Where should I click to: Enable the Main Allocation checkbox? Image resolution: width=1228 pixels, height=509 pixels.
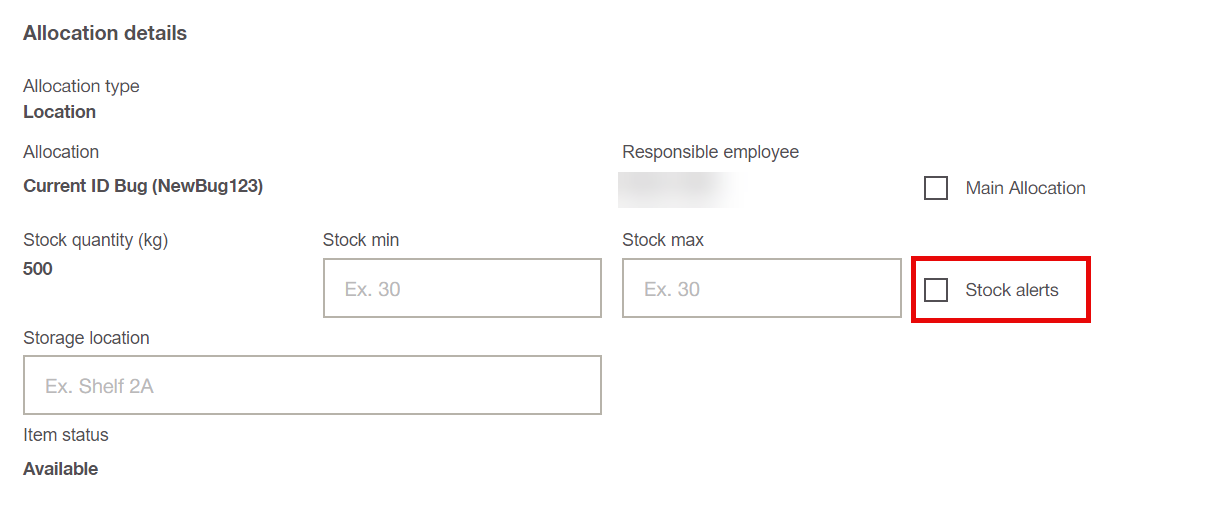936,188
